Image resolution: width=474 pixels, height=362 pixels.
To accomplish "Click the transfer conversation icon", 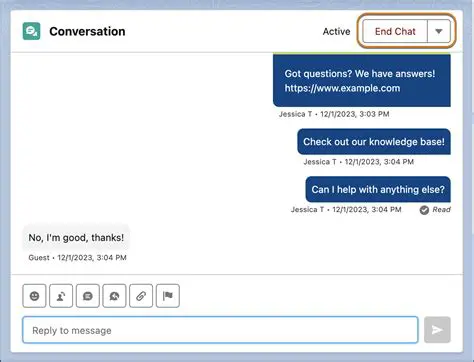I will coord(61,296).
